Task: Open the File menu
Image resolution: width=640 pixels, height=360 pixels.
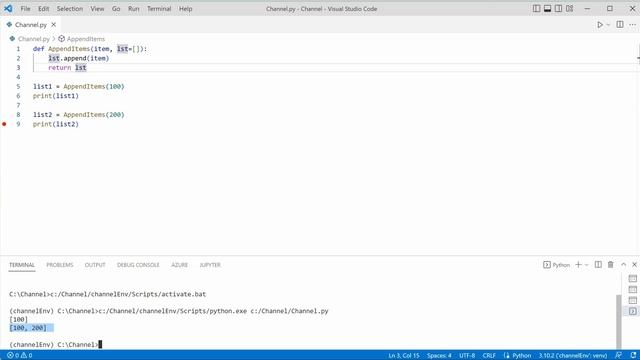Action: point(25,9)
